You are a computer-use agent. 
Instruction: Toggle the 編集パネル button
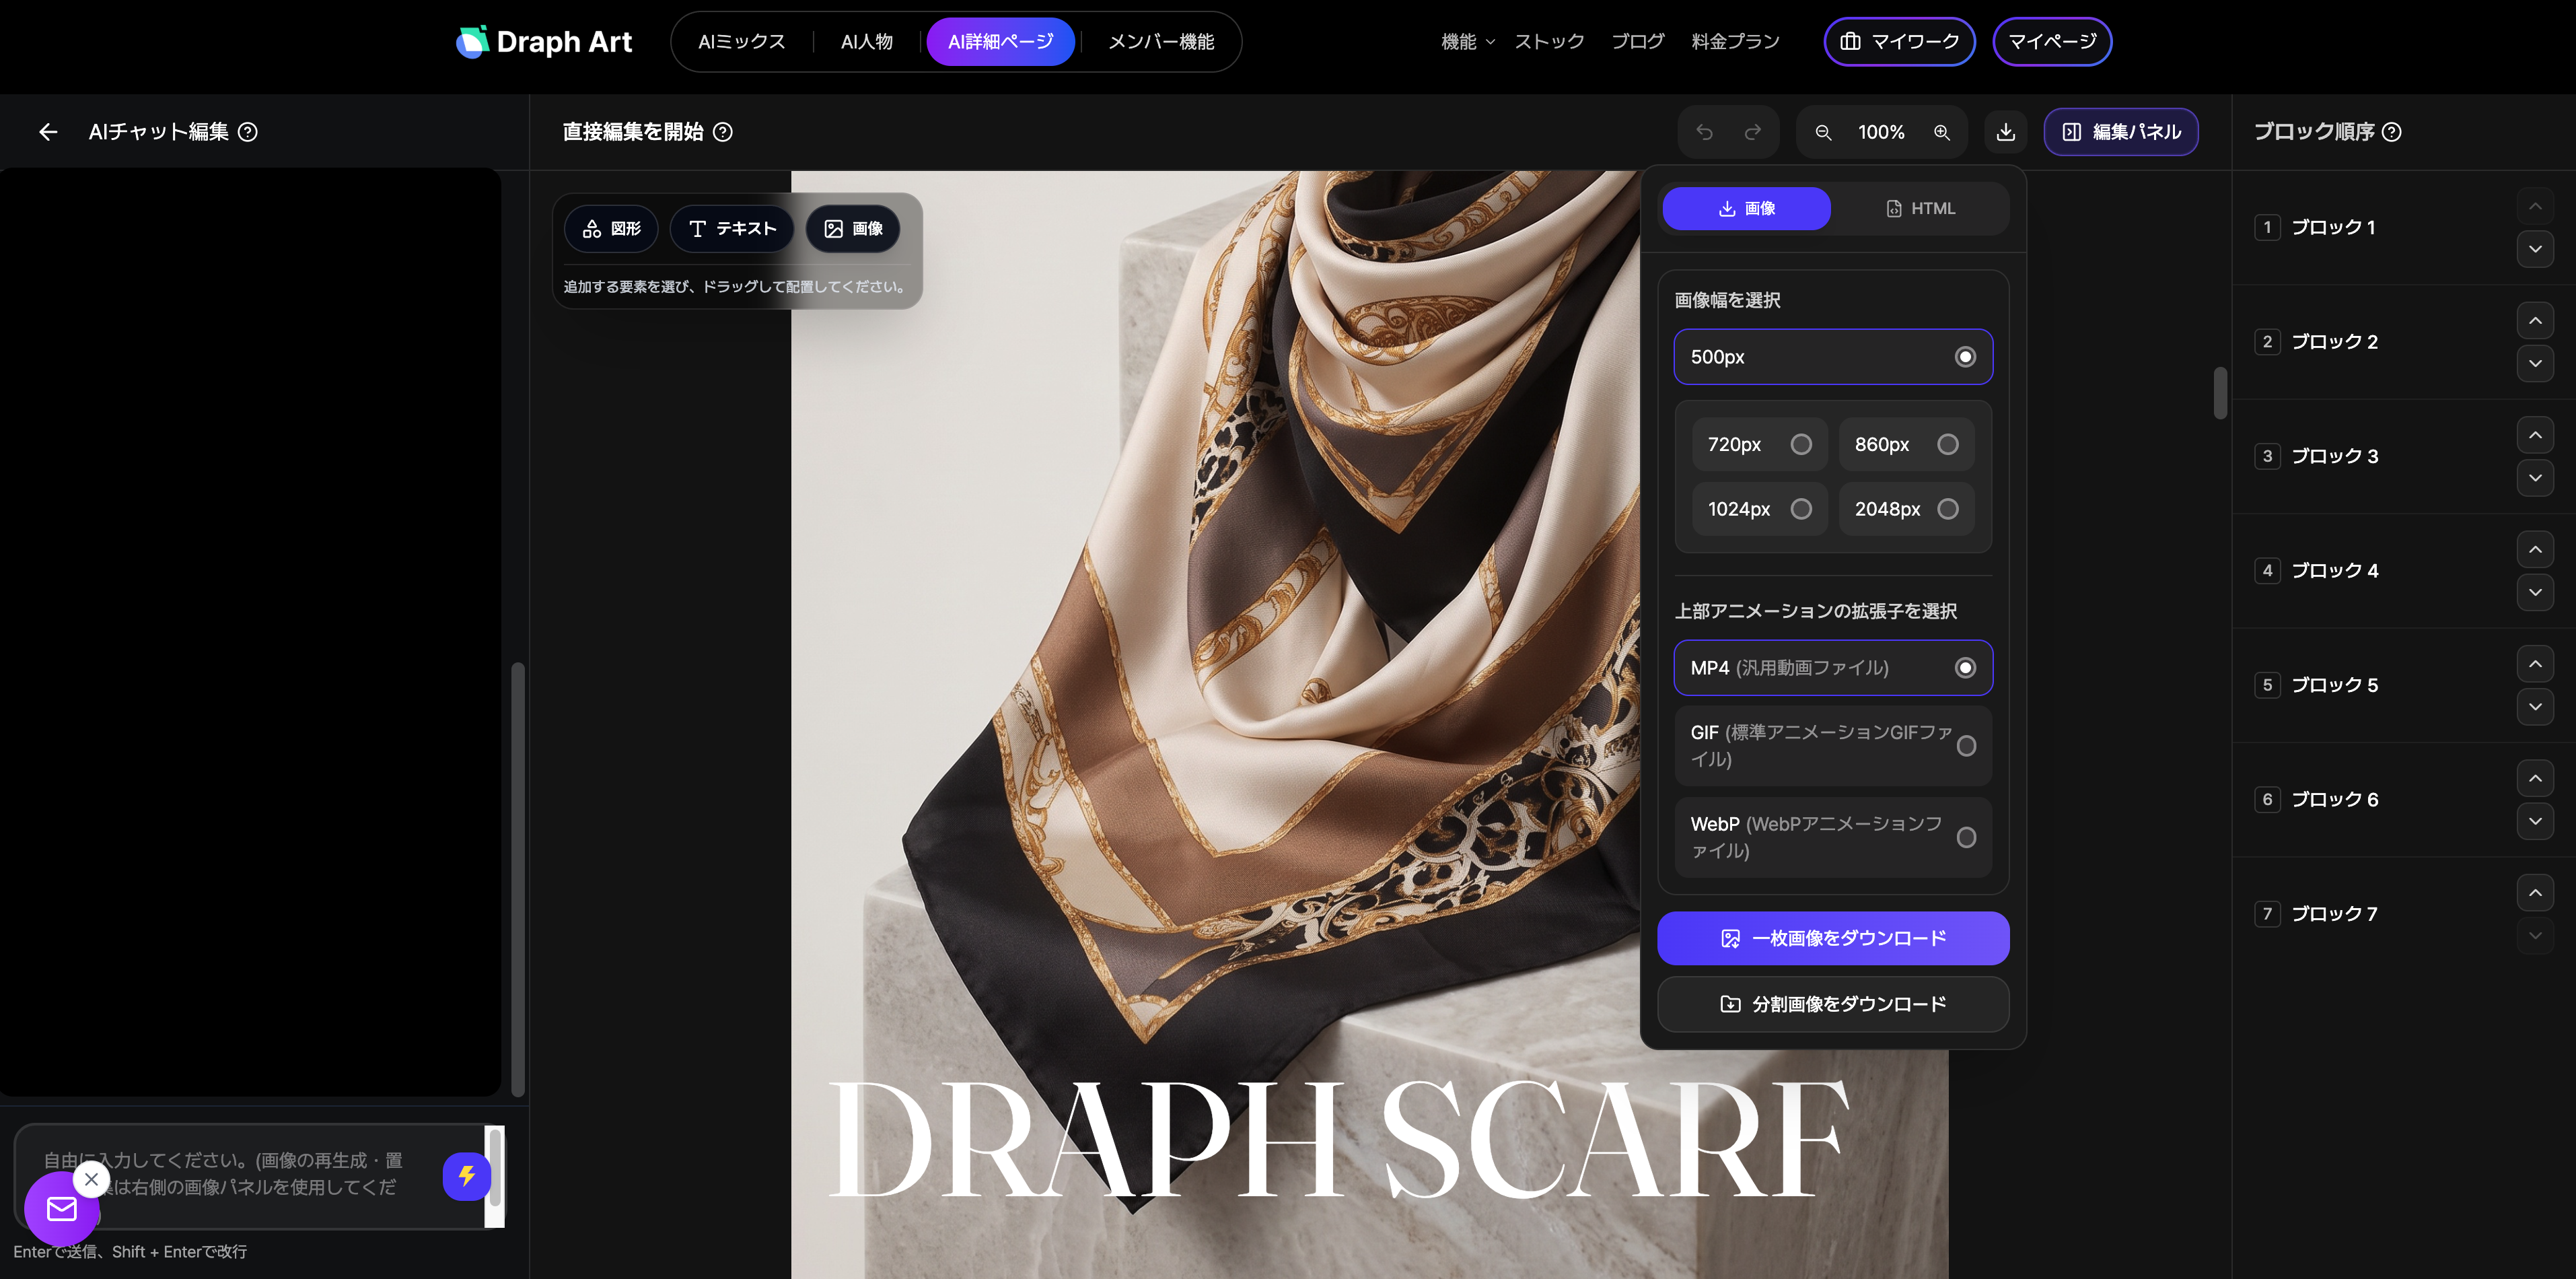click(2121, 132)
